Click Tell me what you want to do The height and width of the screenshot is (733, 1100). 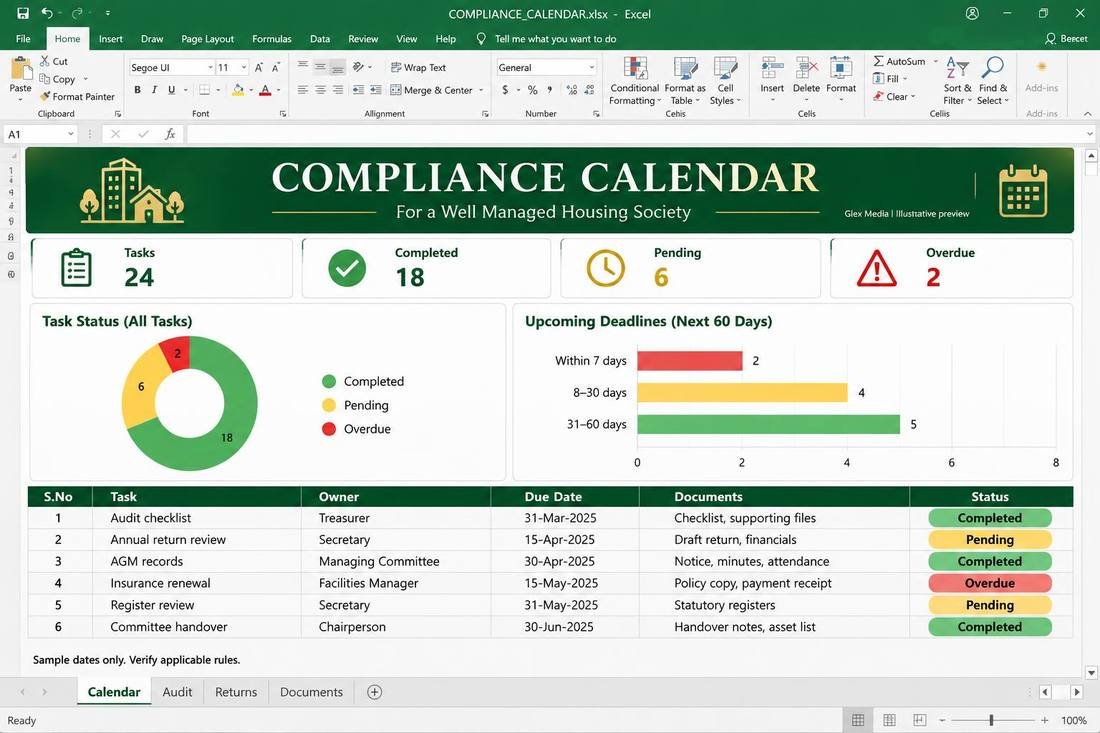coord(555,39)
